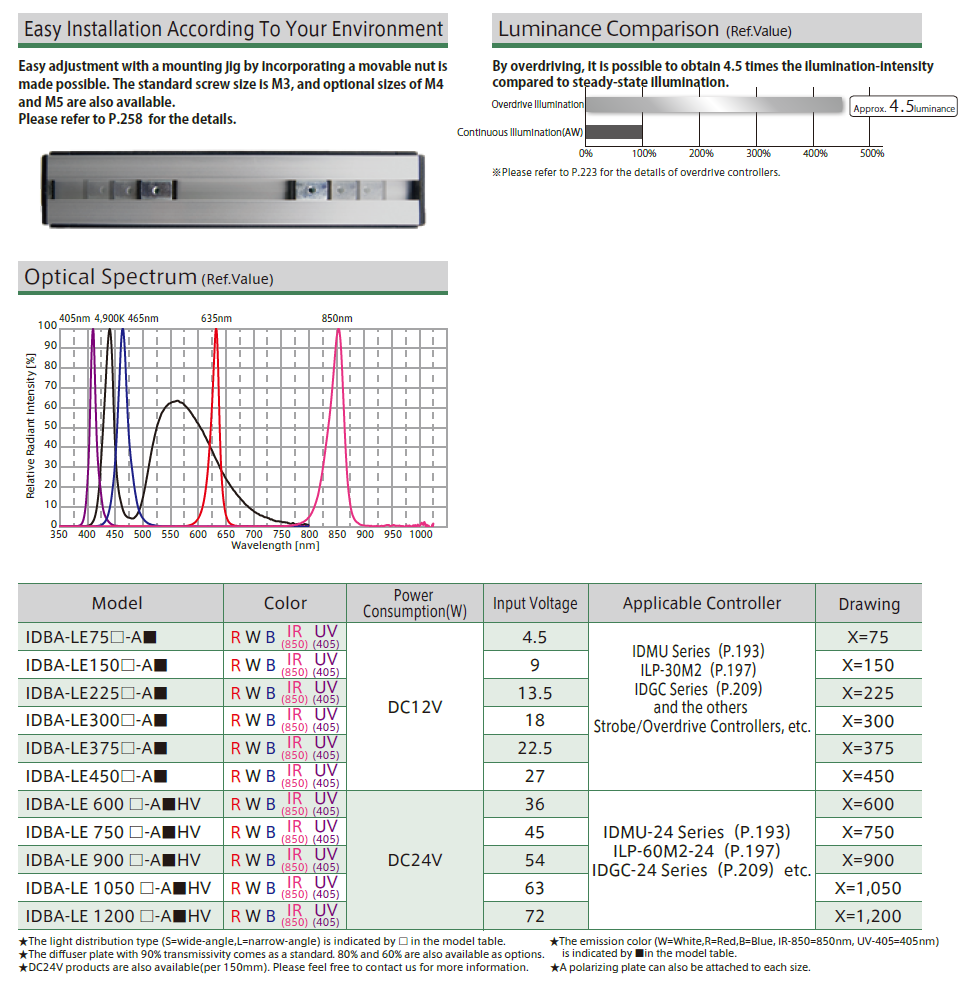This screenshot has width=966, height=984.
Task: Click 'IDMU Series (P.193)' controller text
Action: coord(698,651)
